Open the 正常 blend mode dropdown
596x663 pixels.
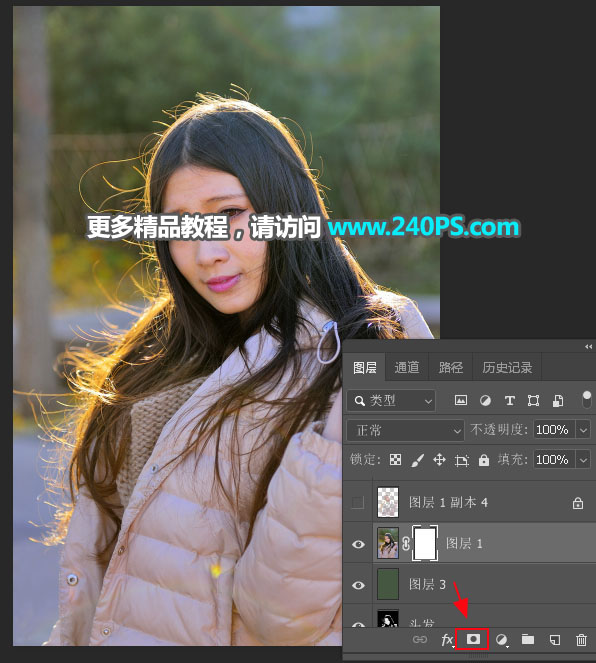pos(405,430)
